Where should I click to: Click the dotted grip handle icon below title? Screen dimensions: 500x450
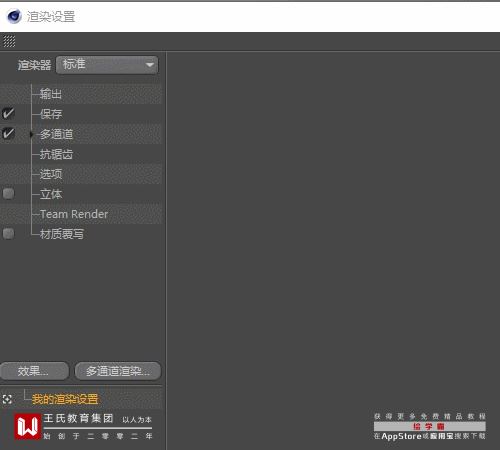coord(9,41)
